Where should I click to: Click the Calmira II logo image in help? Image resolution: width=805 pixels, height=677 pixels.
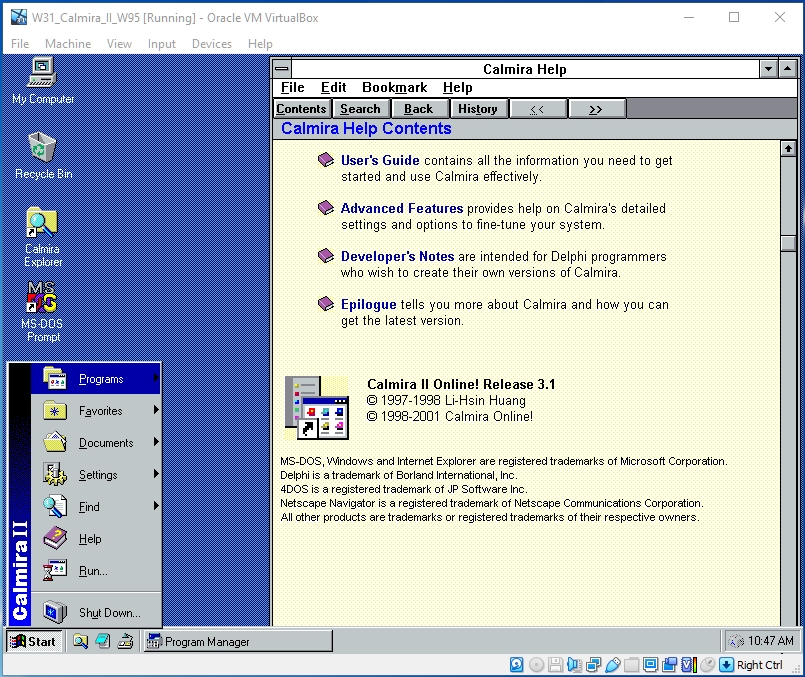click(317, 408)
